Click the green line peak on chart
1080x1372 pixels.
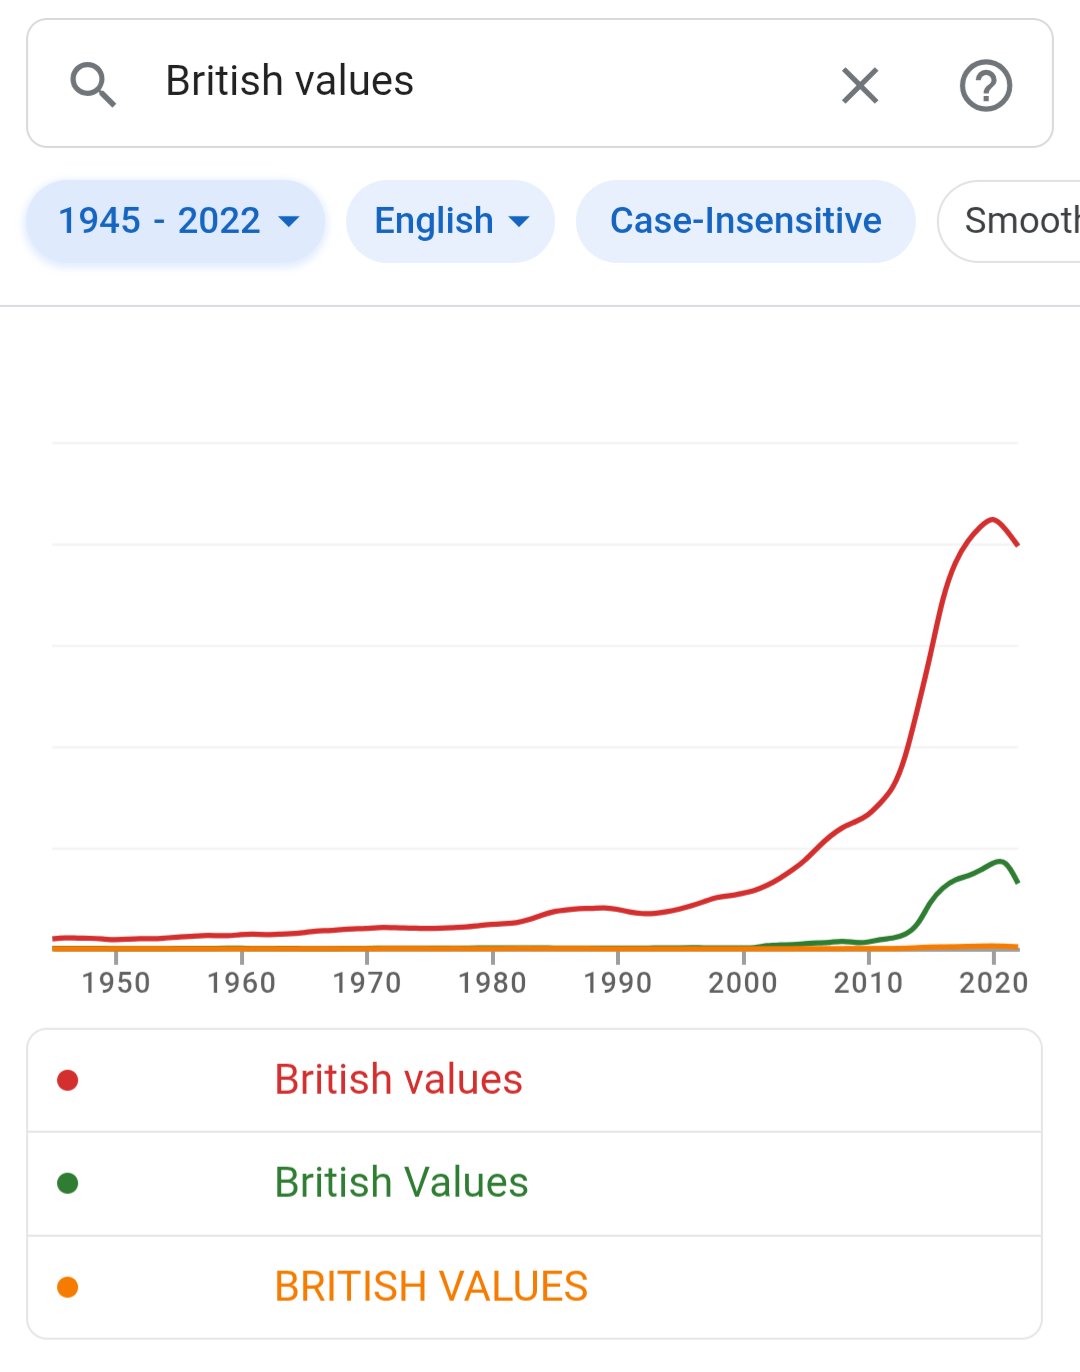(x=999, y=861)
